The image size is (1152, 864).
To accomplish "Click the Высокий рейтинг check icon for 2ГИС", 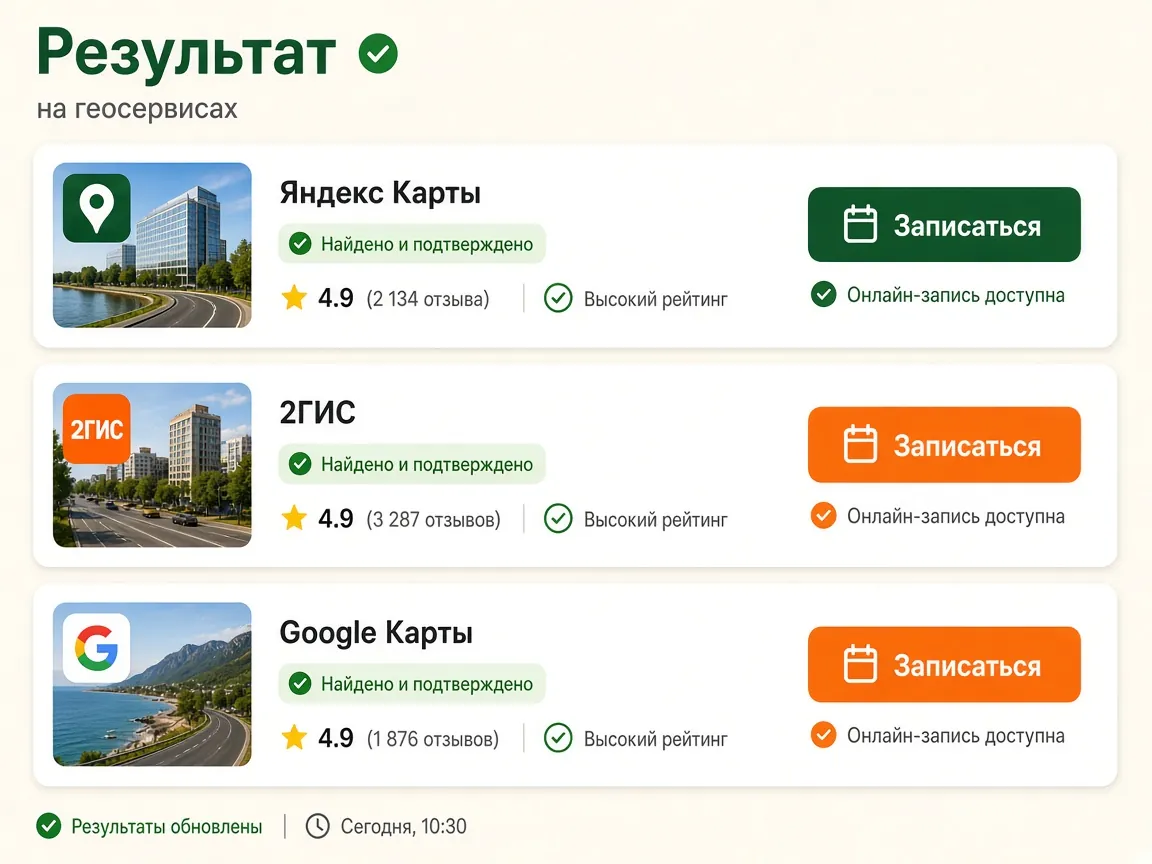I will (x=558, y=519).
